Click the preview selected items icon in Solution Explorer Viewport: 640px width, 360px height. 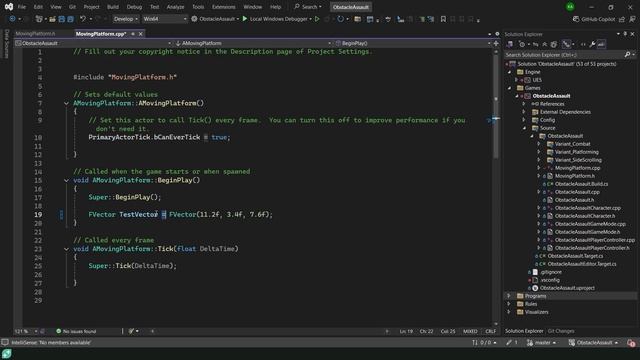(x=601, y=44)
